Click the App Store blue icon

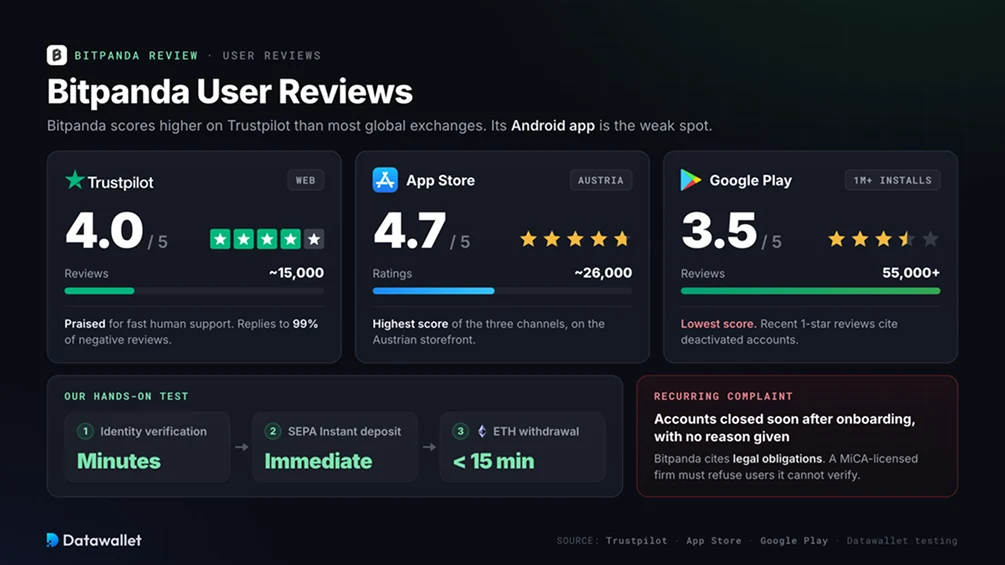(385, 180)
